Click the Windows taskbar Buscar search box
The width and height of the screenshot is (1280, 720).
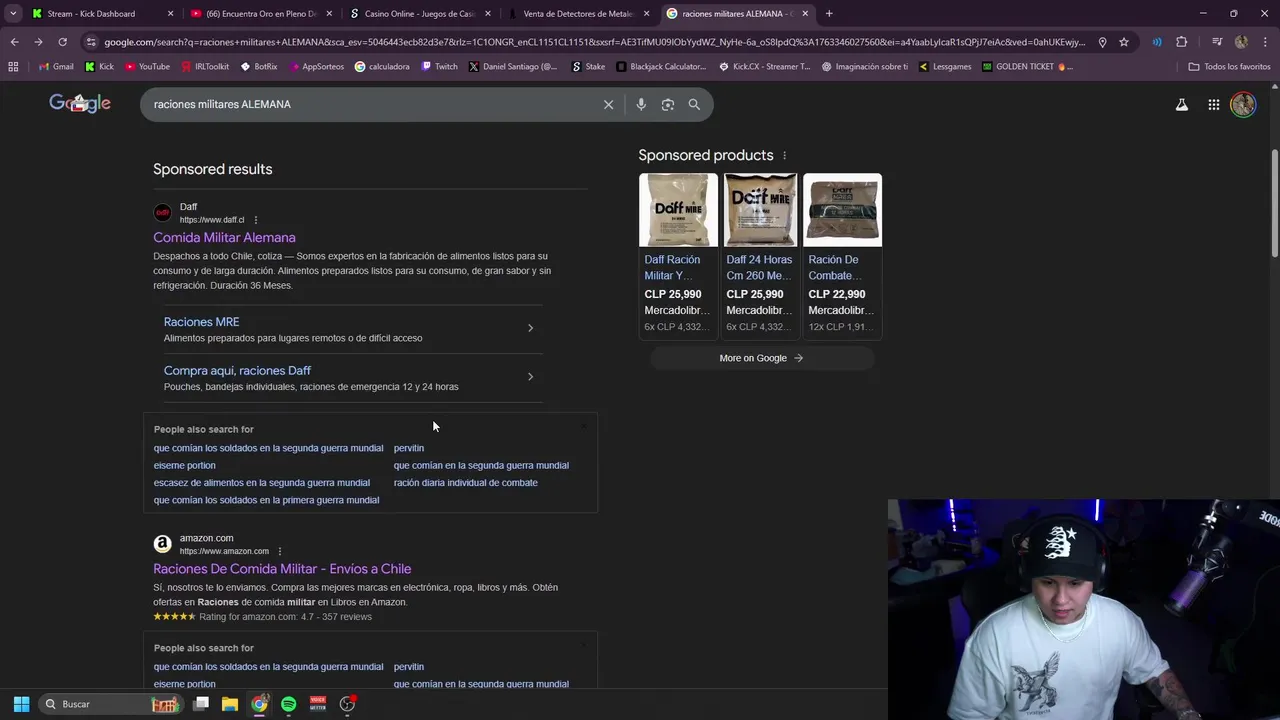(x=111, y=704)
